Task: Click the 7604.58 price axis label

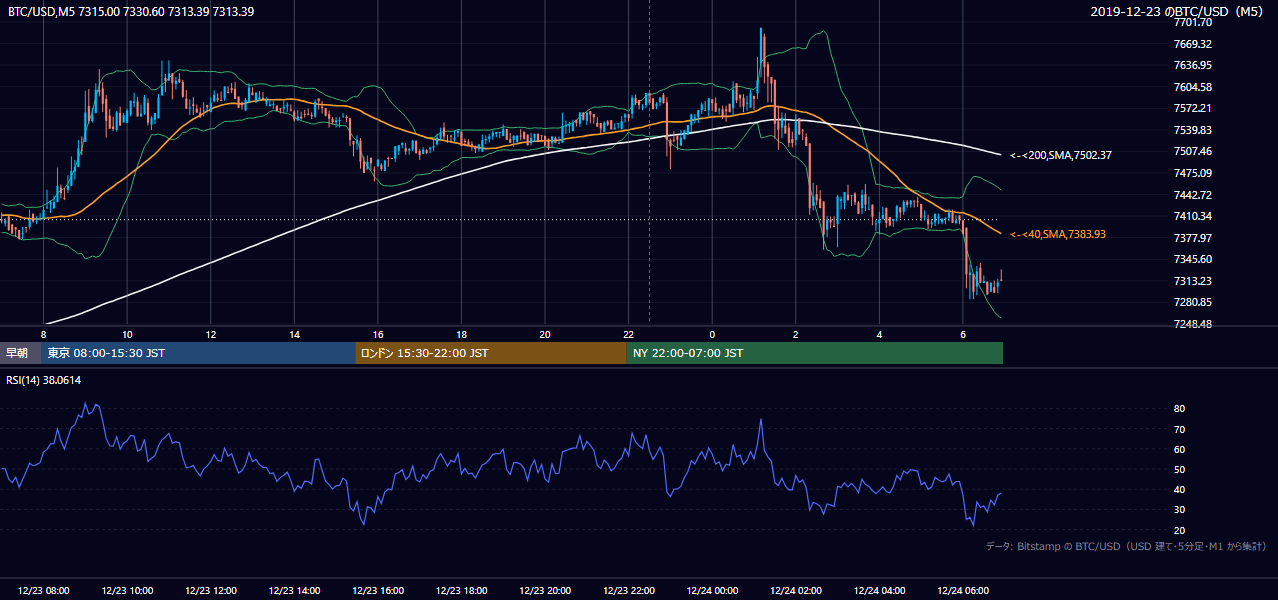Action: coord(1192,87)
